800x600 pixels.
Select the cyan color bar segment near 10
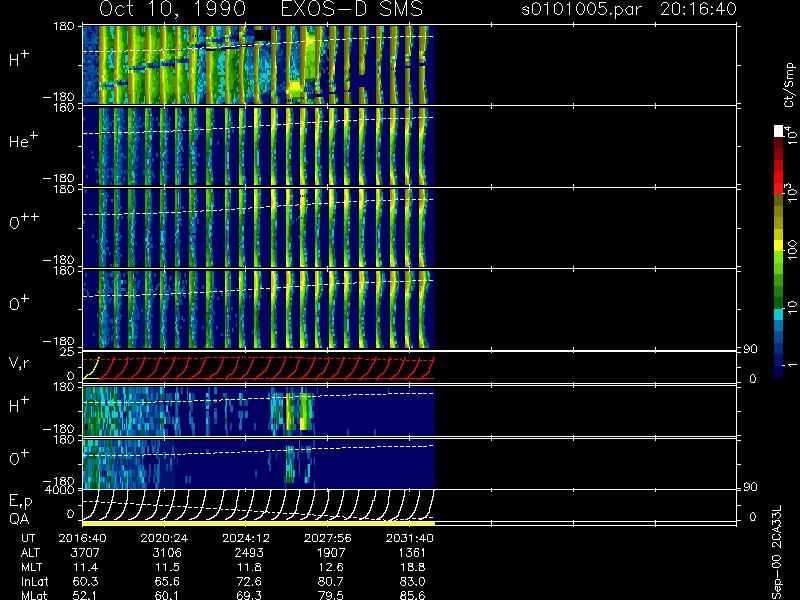(779, 314)
